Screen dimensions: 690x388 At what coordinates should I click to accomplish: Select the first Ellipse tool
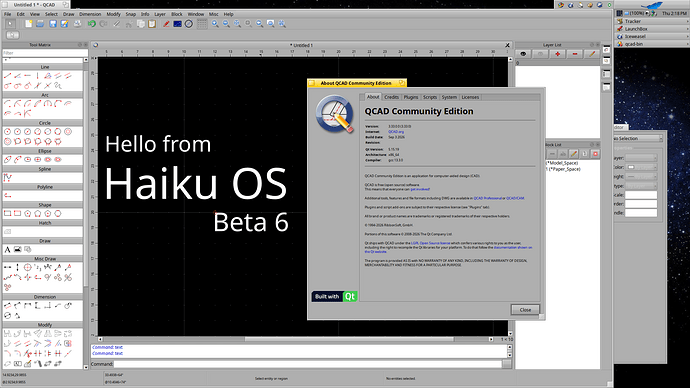(7, 160)
